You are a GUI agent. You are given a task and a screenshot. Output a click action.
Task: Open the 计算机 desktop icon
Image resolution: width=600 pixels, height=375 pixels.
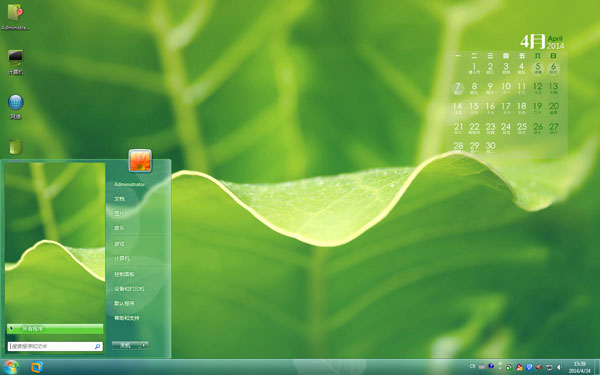(15, 62)
